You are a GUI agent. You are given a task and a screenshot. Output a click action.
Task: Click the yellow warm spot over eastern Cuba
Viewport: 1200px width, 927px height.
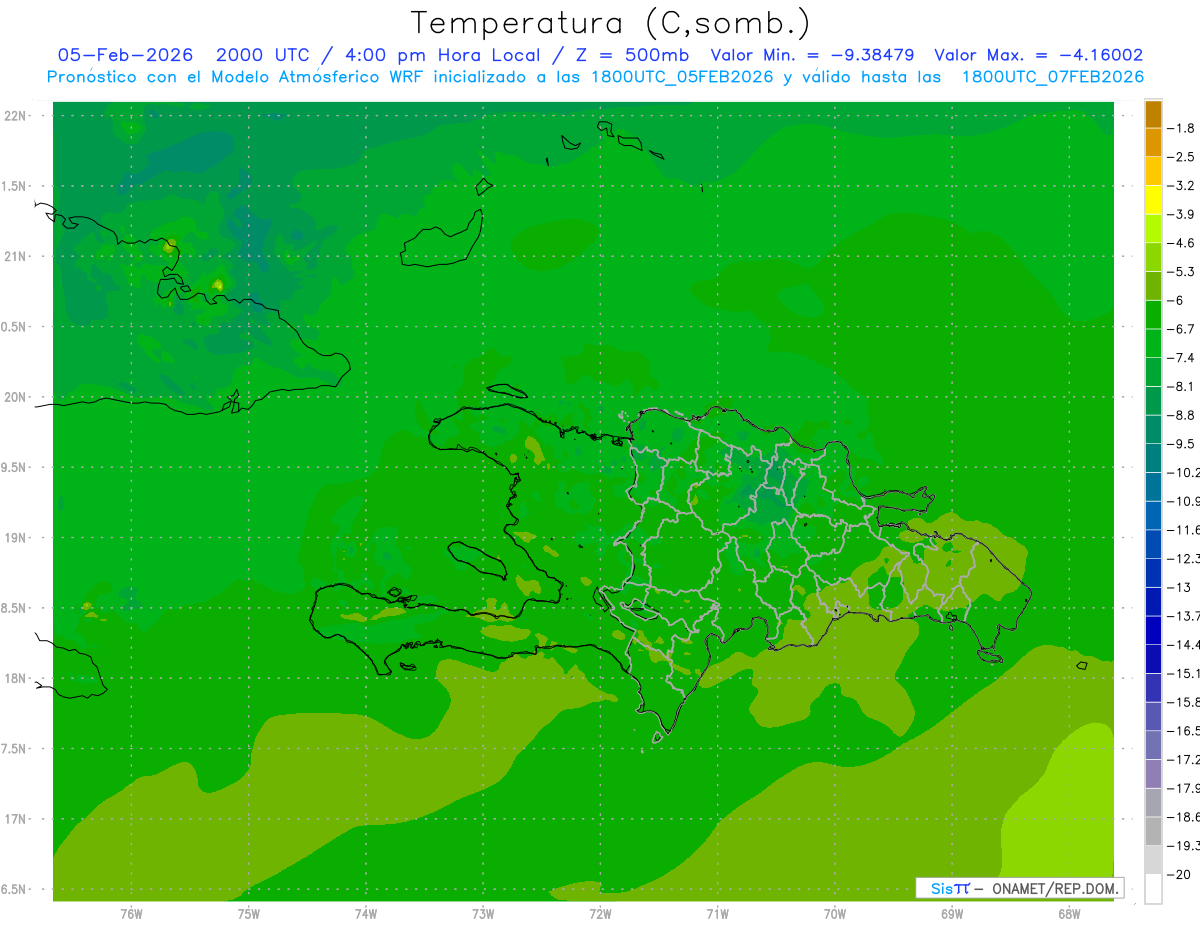(217, 285)
